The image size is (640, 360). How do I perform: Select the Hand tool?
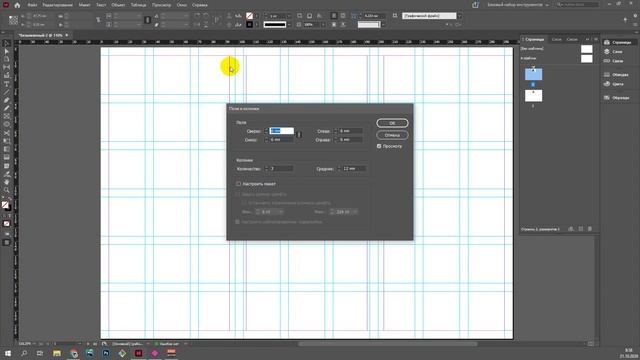[7, 182]
